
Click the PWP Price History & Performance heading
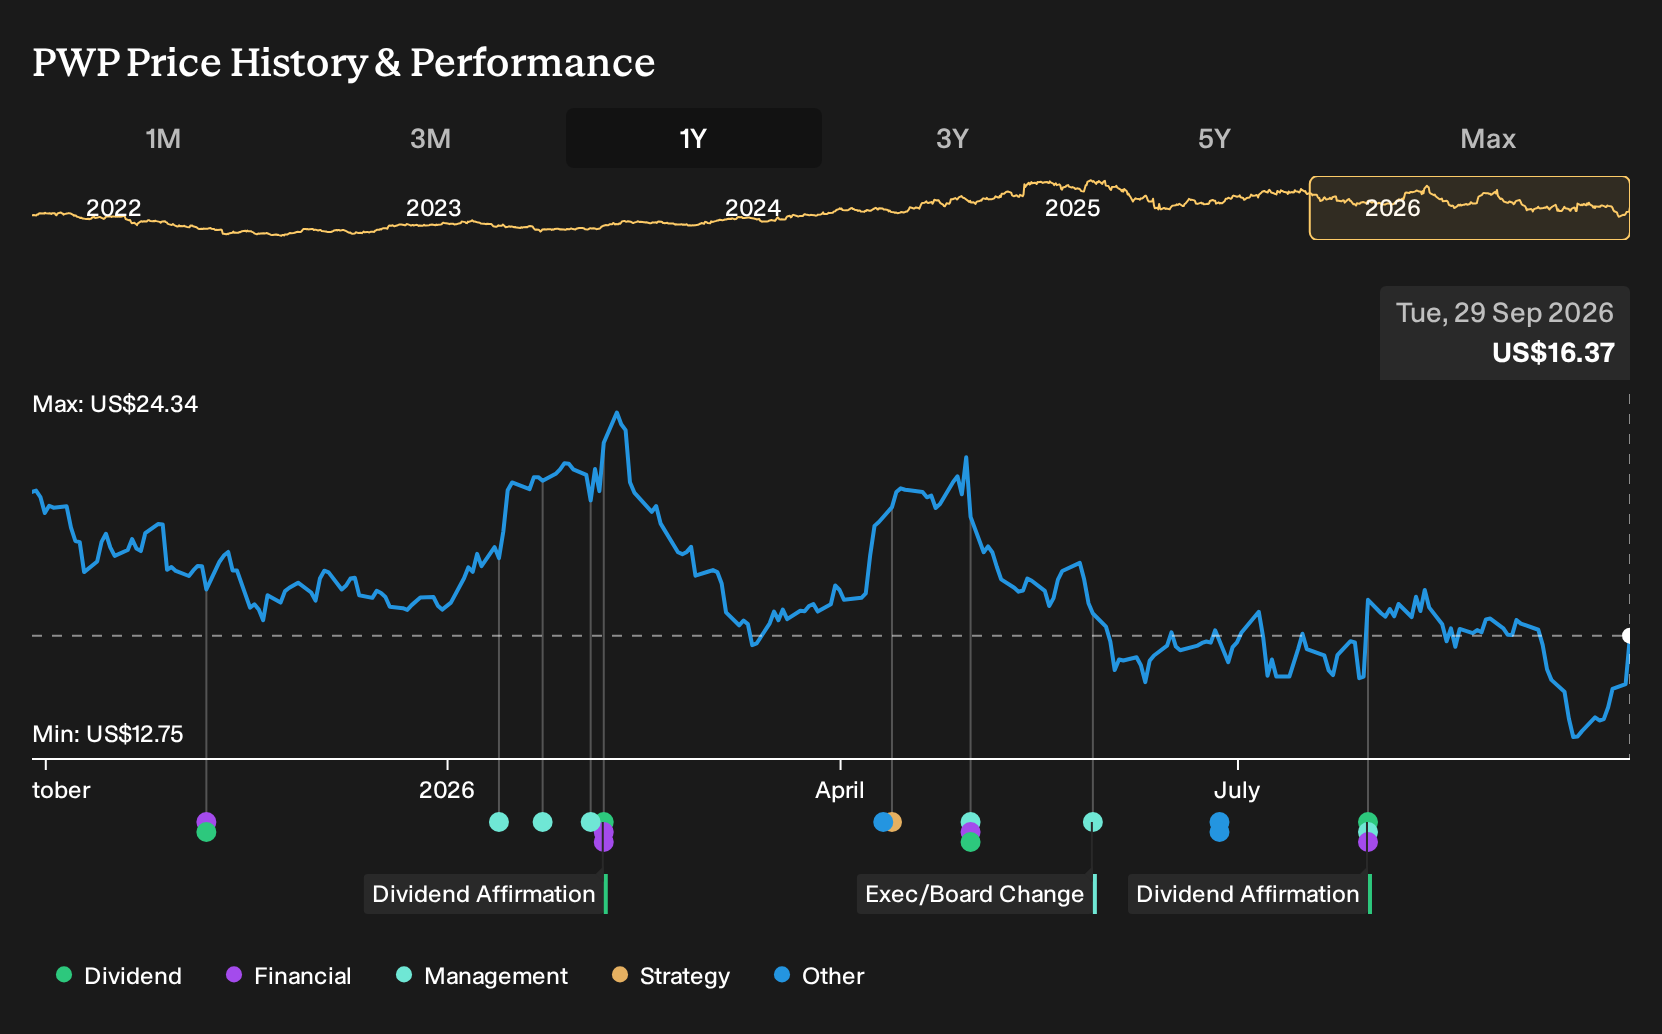pos(344,62)
